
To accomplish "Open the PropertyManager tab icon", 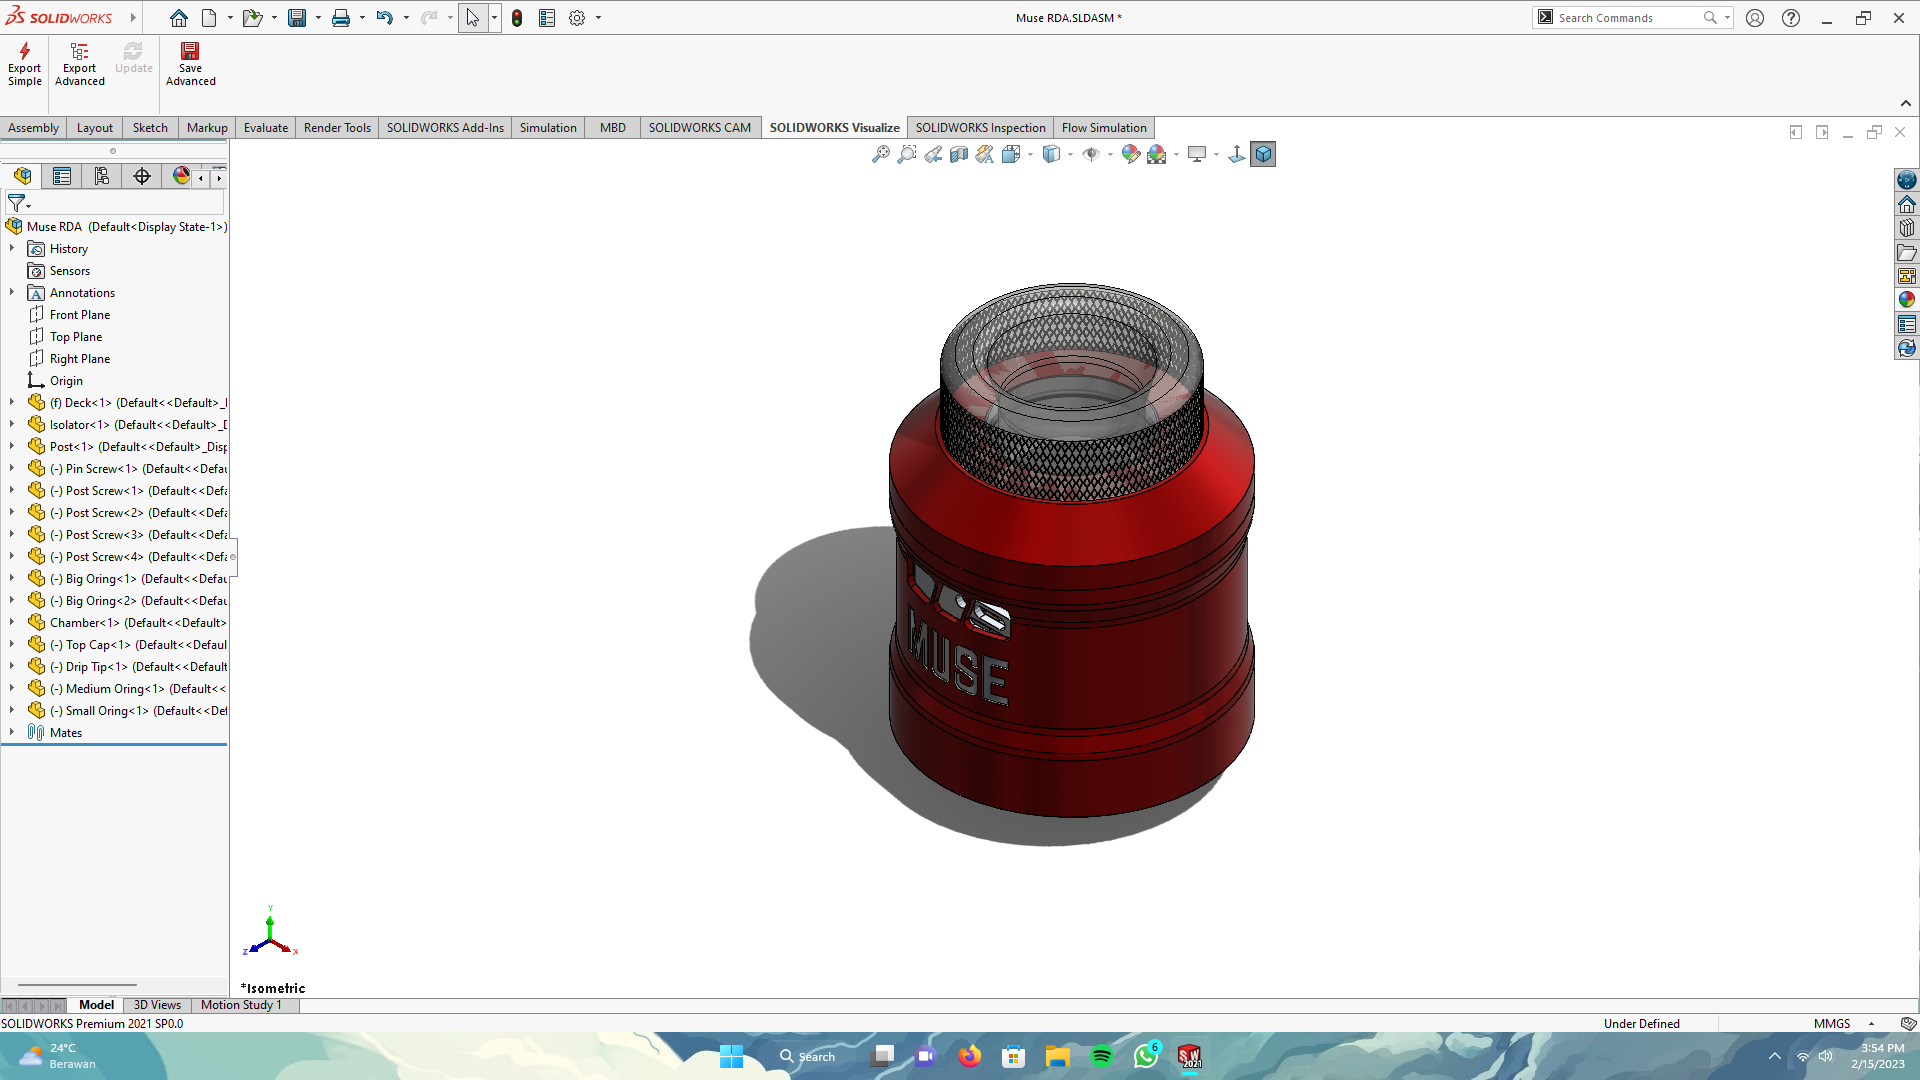I will point(62,177).
